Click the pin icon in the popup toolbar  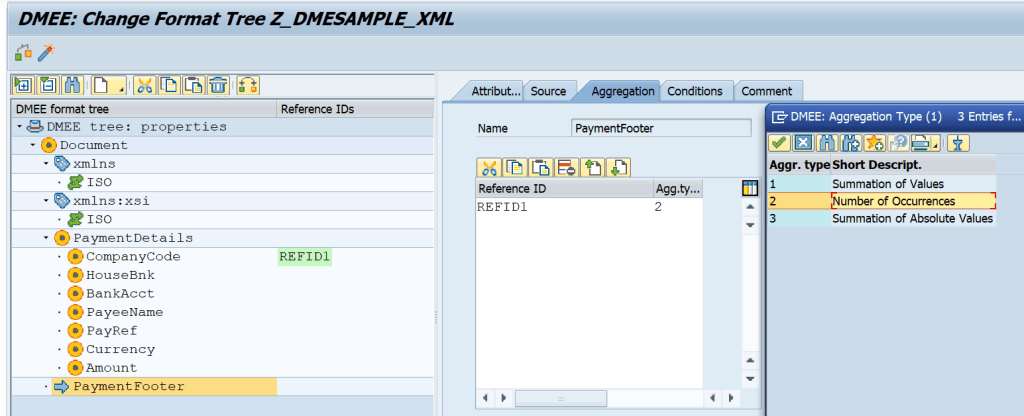coord(959,142)
